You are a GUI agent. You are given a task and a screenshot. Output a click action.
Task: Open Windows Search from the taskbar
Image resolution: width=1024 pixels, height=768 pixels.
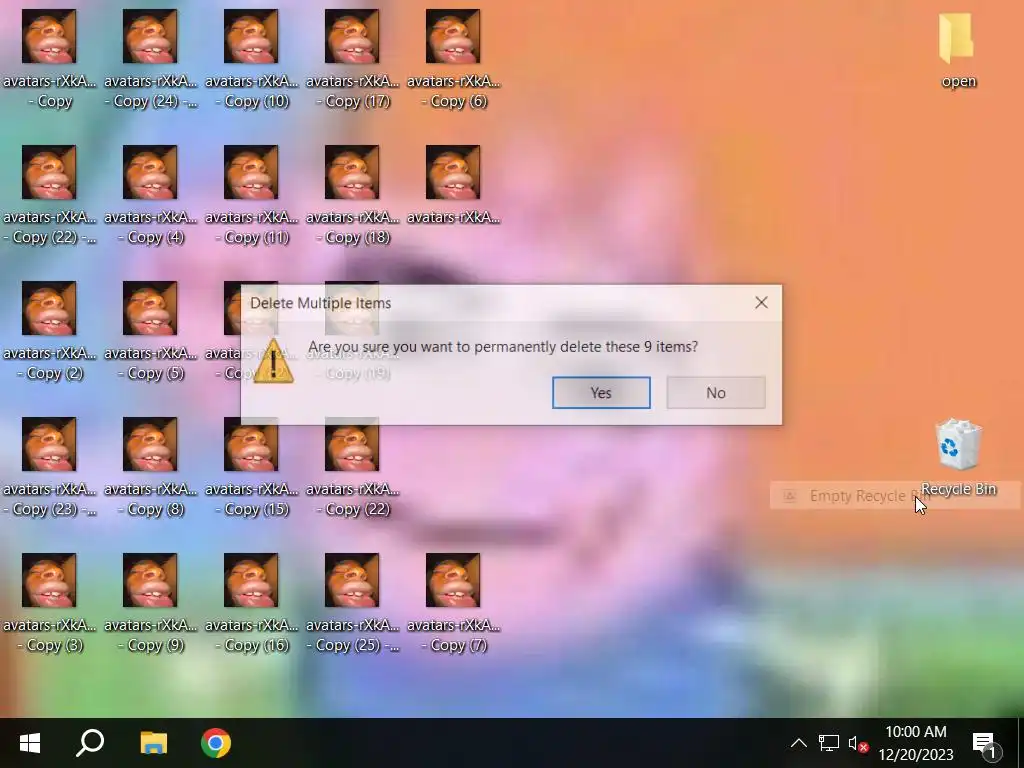coord(90,743)
